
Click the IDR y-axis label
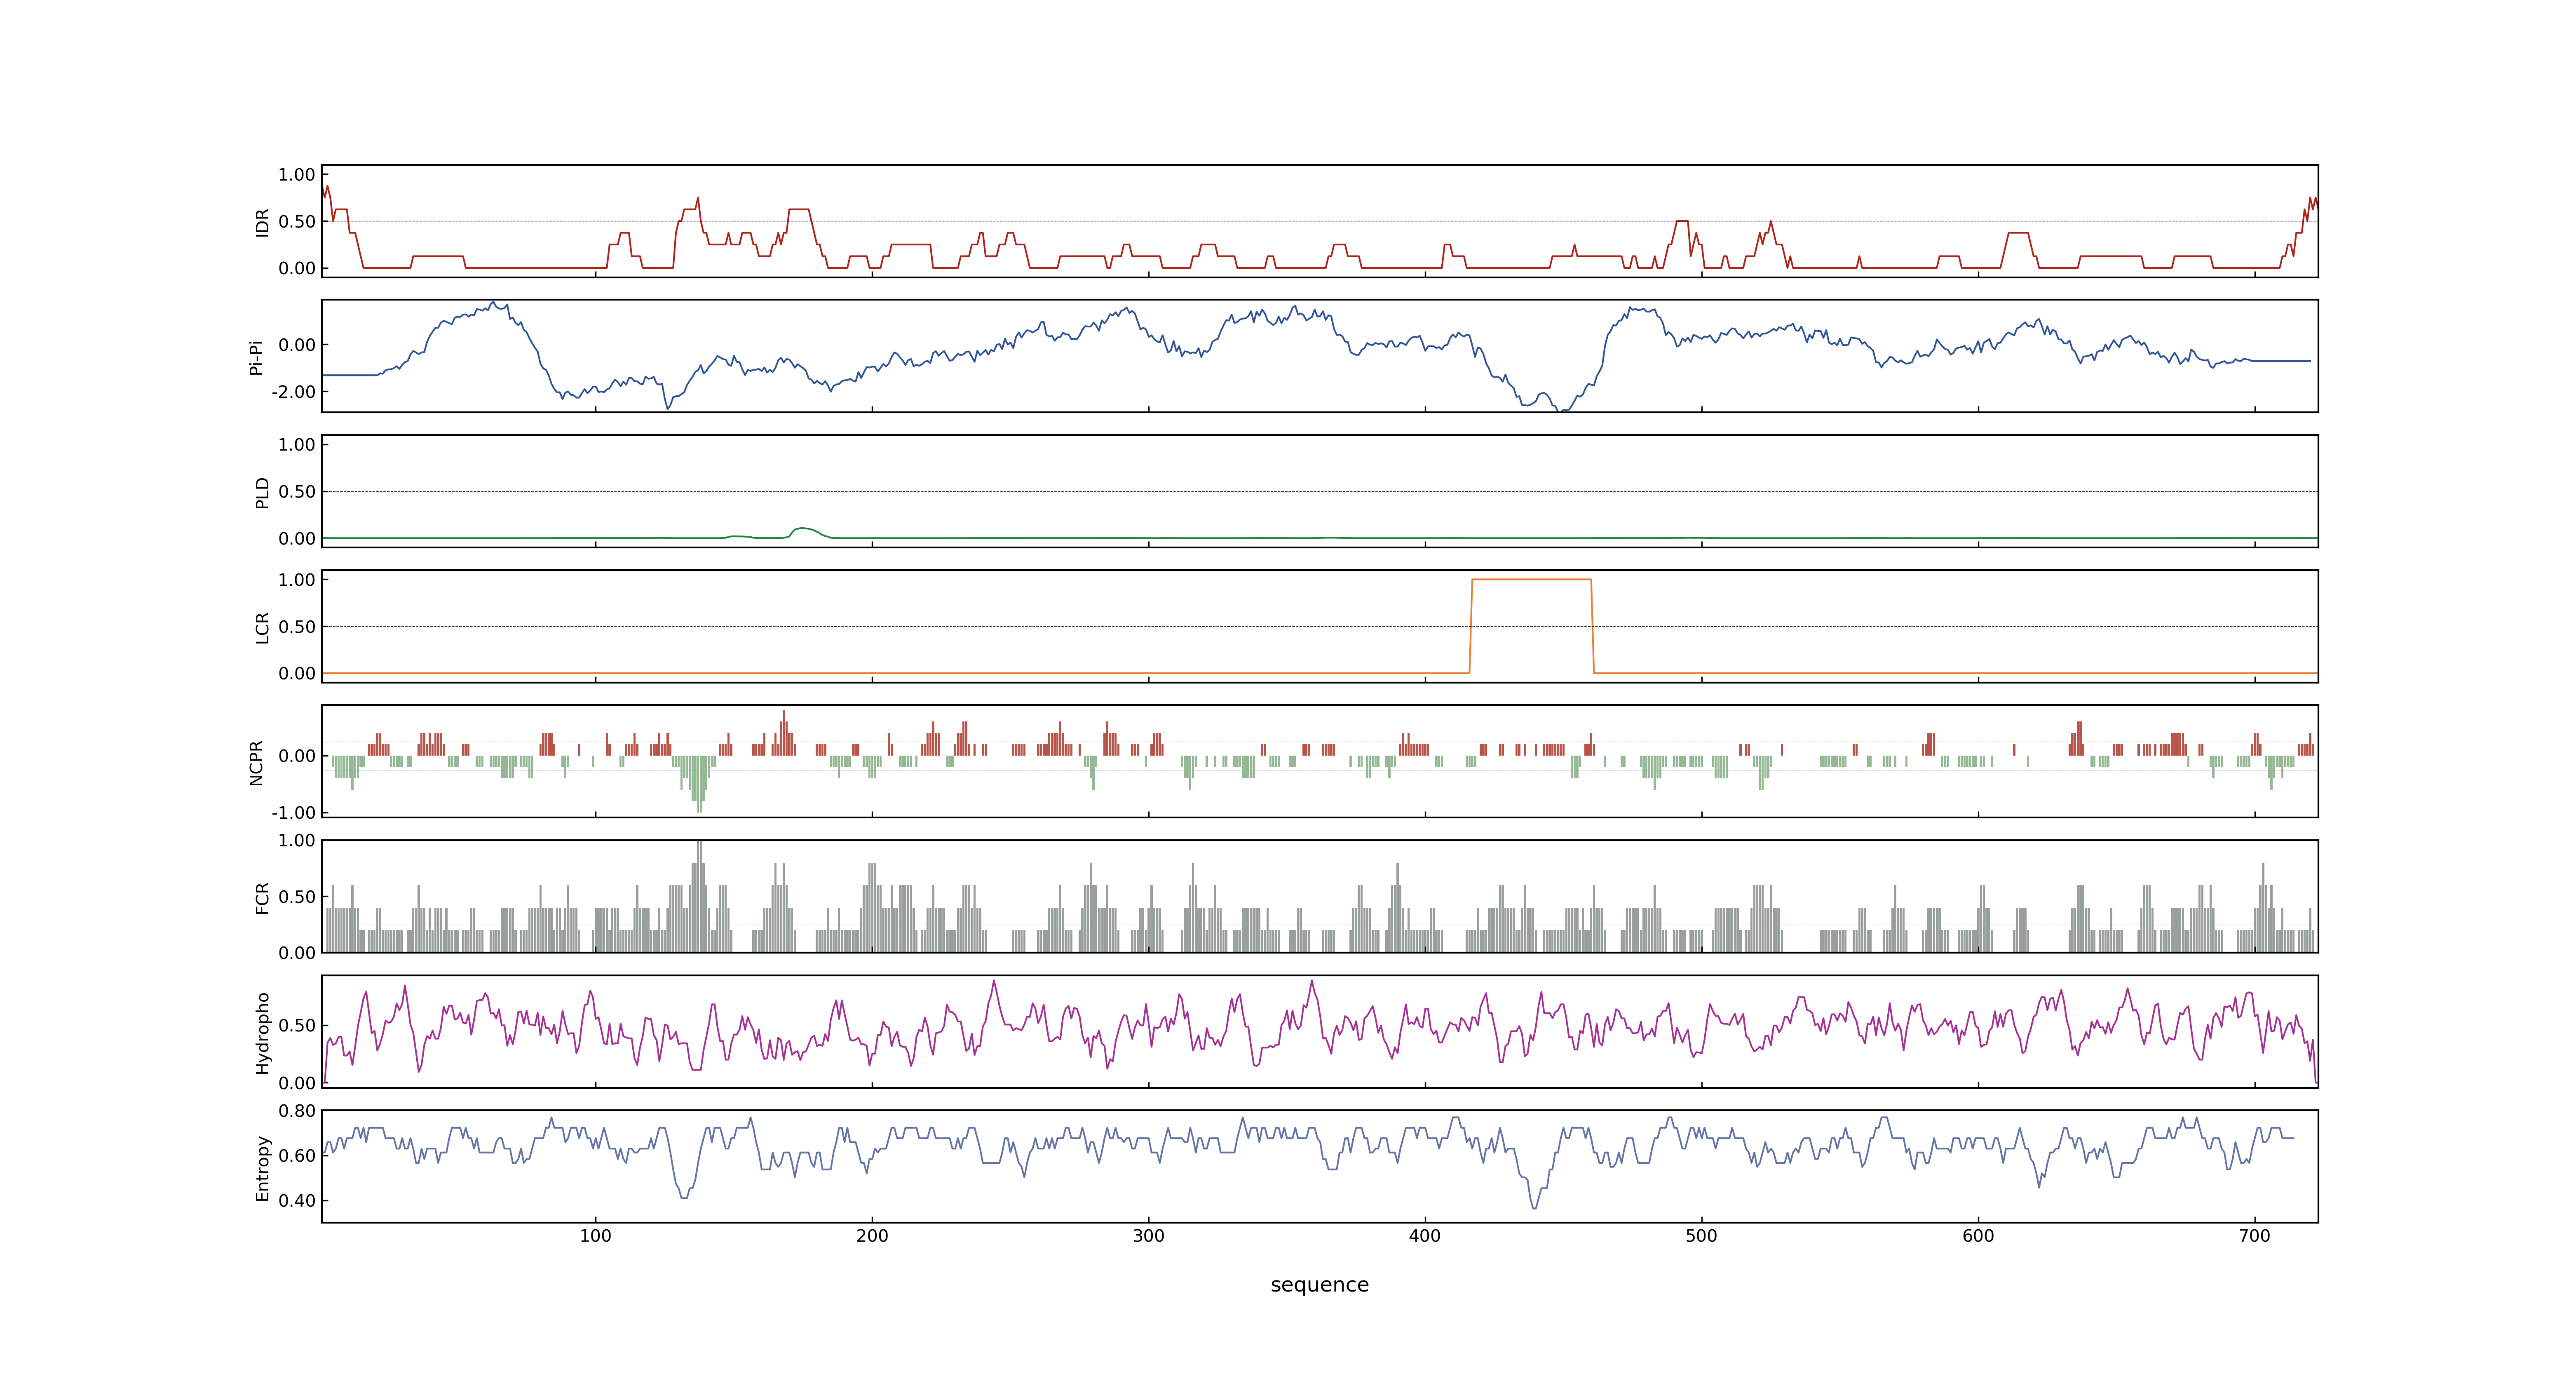coord(263,222)
